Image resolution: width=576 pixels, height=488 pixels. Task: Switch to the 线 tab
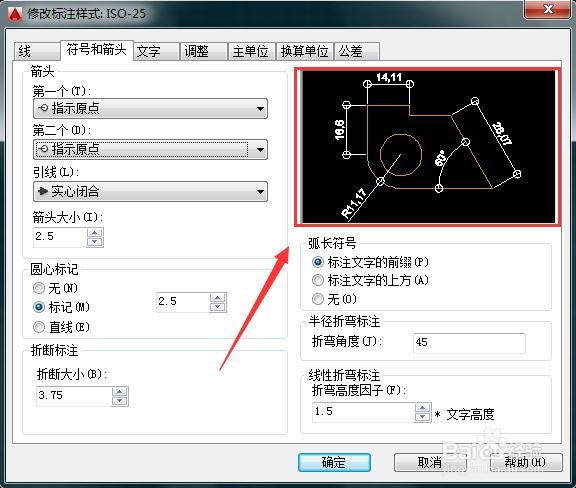(x=37, y=51)
